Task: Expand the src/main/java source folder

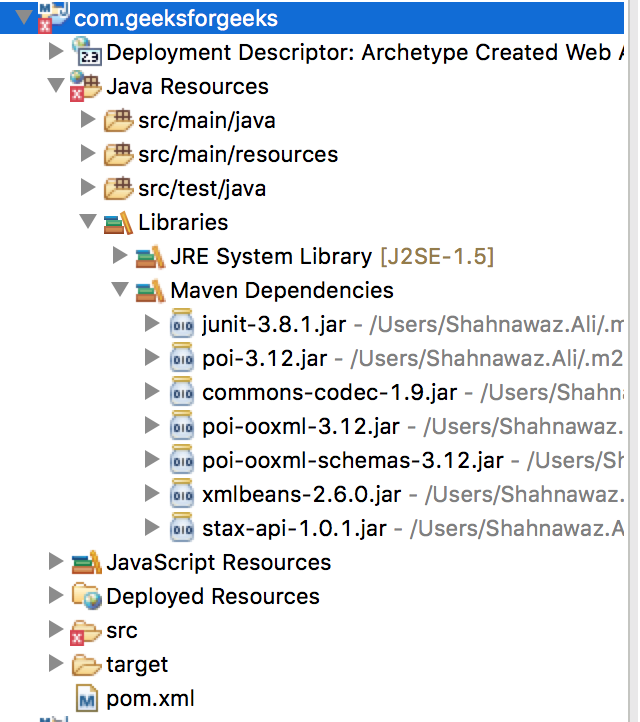Action: pyautogui.click(x=88, y=119)
